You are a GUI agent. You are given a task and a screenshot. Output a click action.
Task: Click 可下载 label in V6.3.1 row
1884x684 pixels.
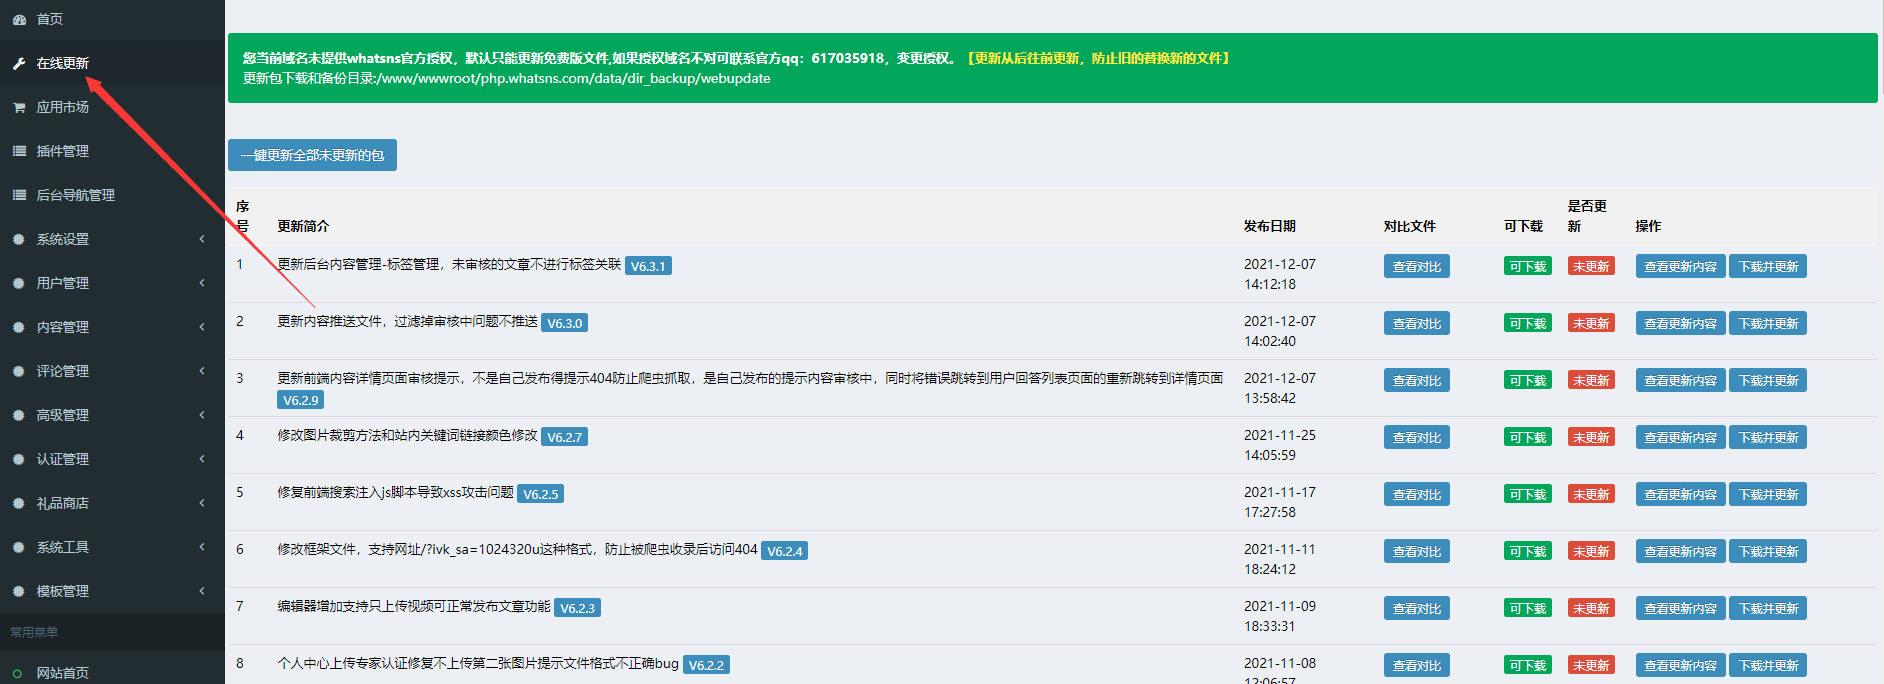(1528, 267)
